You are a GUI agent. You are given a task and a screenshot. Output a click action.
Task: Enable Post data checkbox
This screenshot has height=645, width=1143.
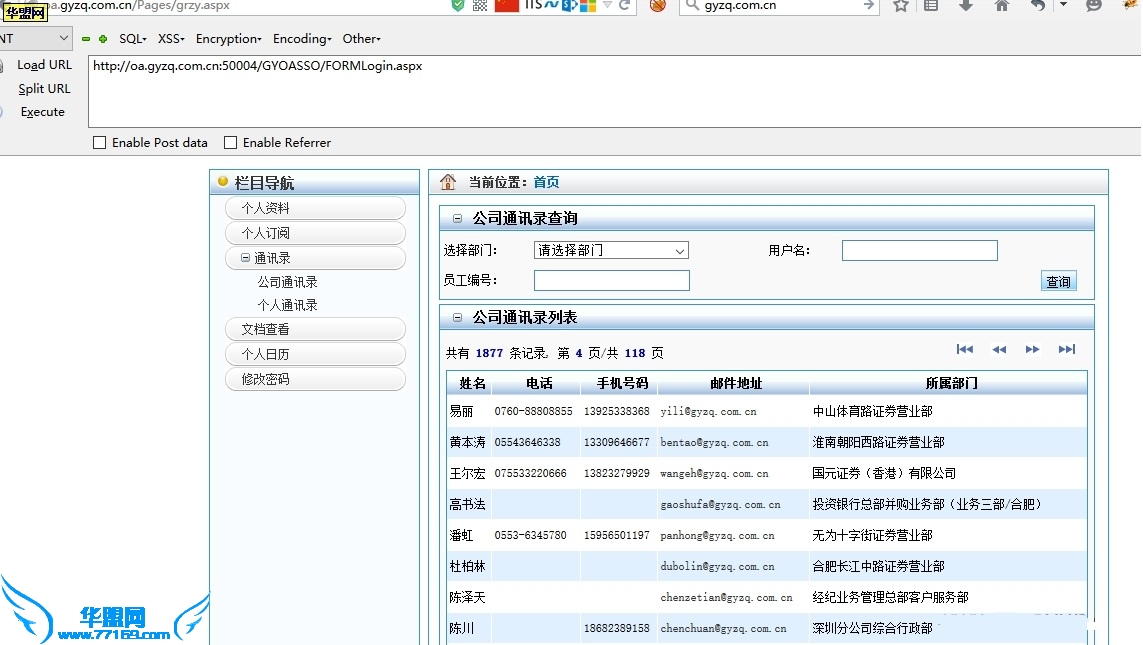coord(99,143)
